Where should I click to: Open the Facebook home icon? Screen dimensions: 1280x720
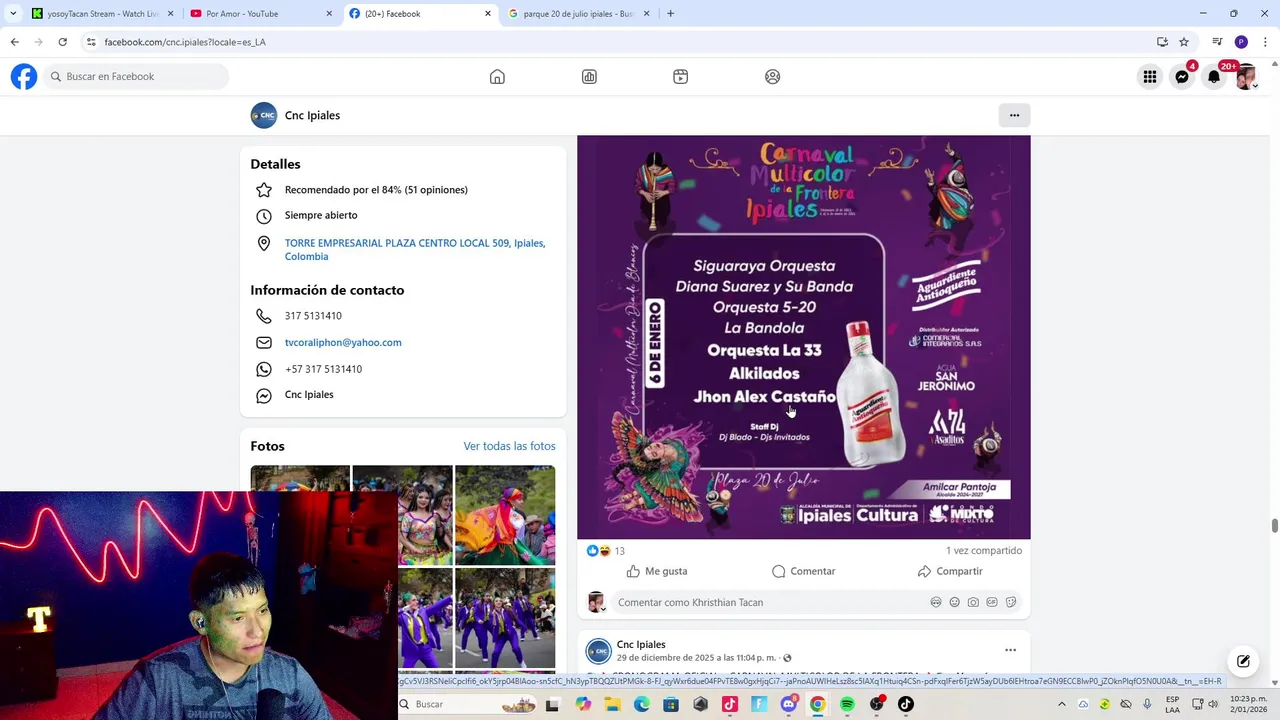click(497, 77)
